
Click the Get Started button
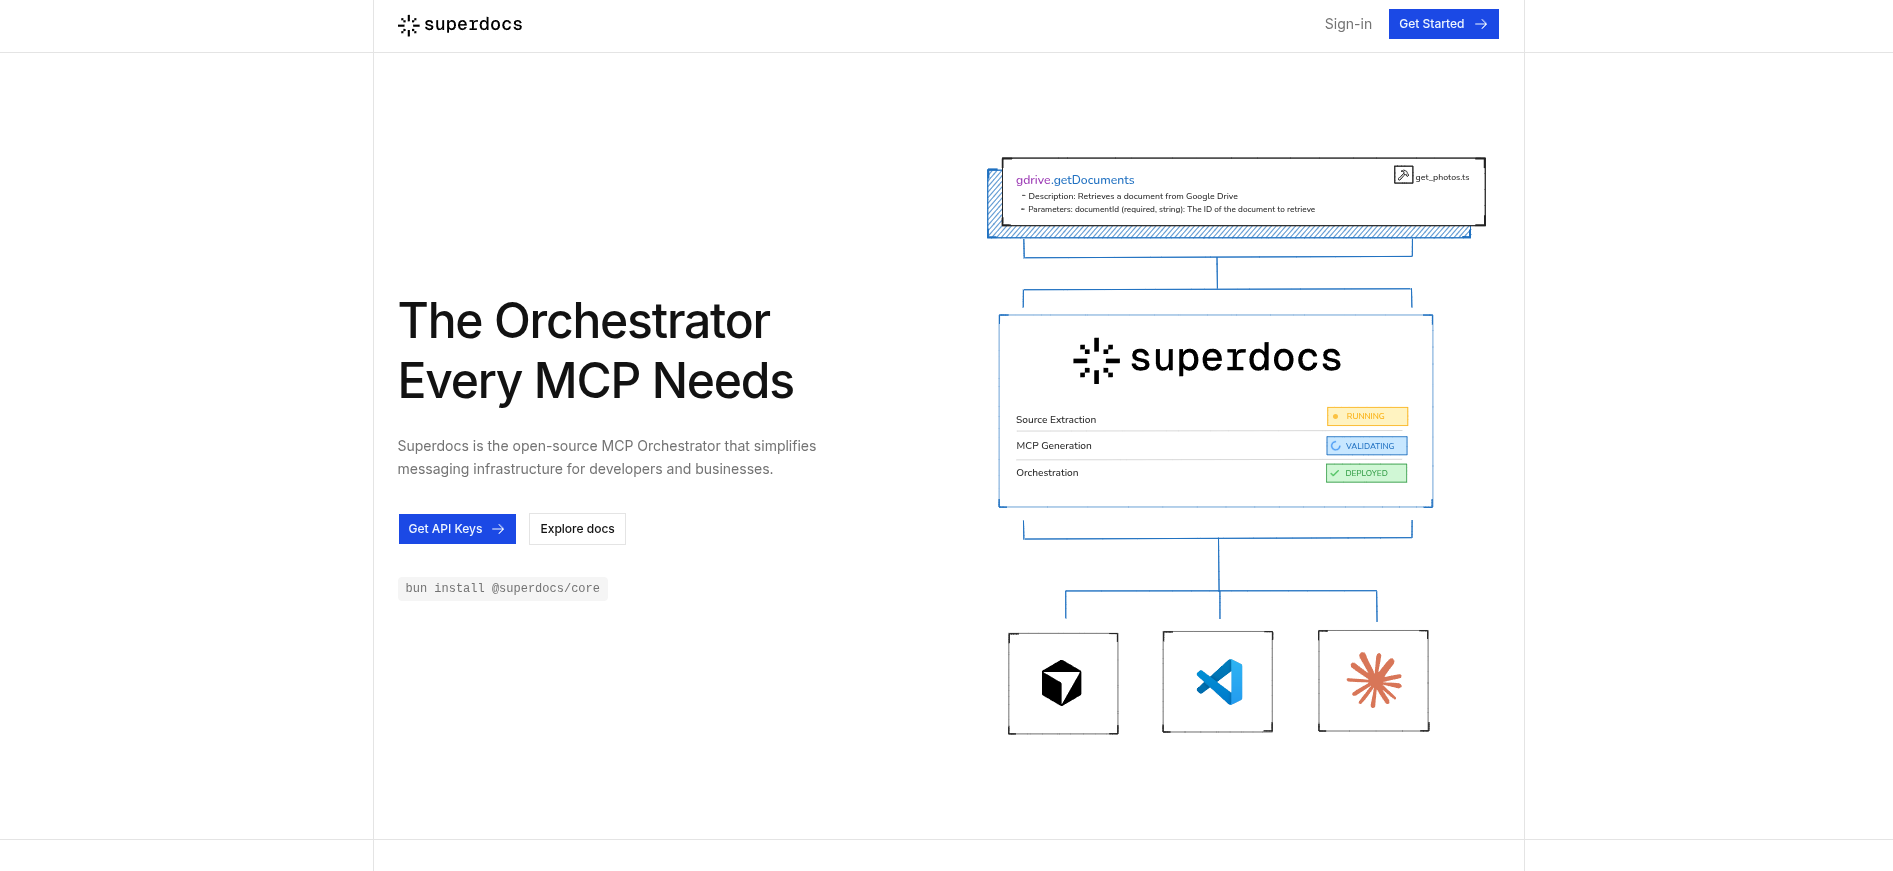1443,24
